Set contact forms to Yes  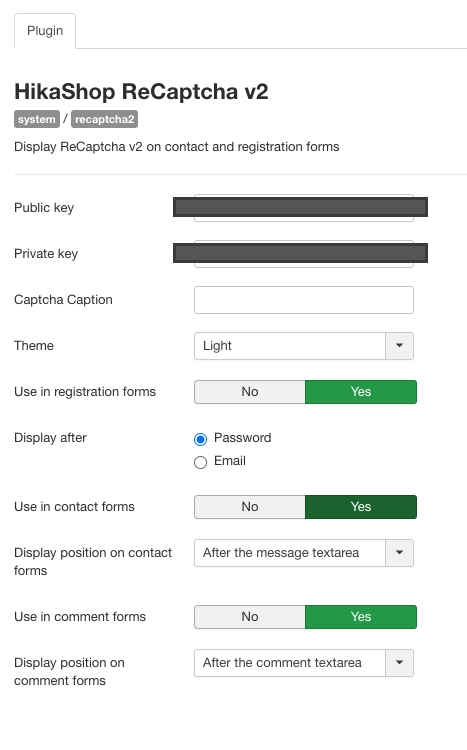tap(361, 507)
